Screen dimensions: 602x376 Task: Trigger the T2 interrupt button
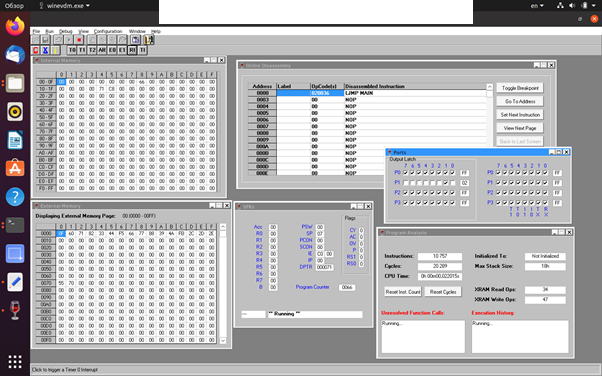pyautogui.click(x=92, y=50)
